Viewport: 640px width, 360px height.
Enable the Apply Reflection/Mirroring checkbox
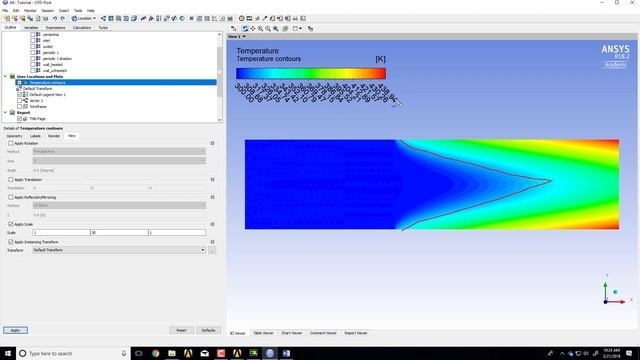(x=11, y=197)
